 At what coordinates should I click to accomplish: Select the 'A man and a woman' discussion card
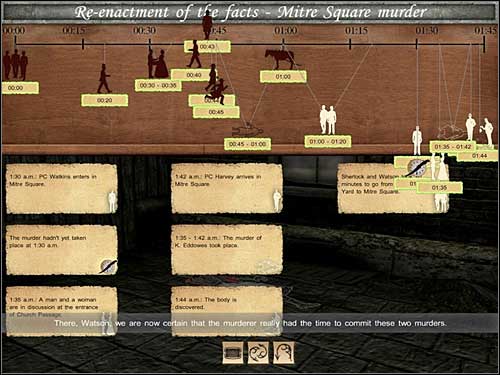pos(62,311)
